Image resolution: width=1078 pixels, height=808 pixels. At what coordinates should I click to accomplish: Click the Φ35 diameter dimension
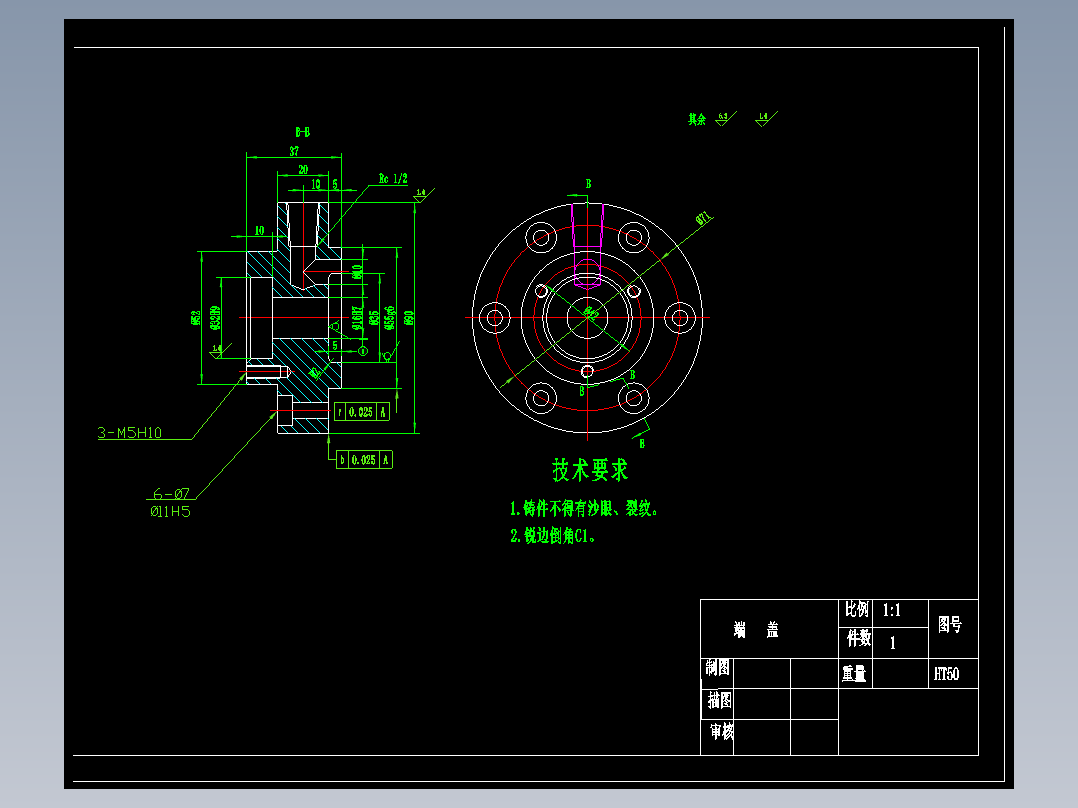374,318
